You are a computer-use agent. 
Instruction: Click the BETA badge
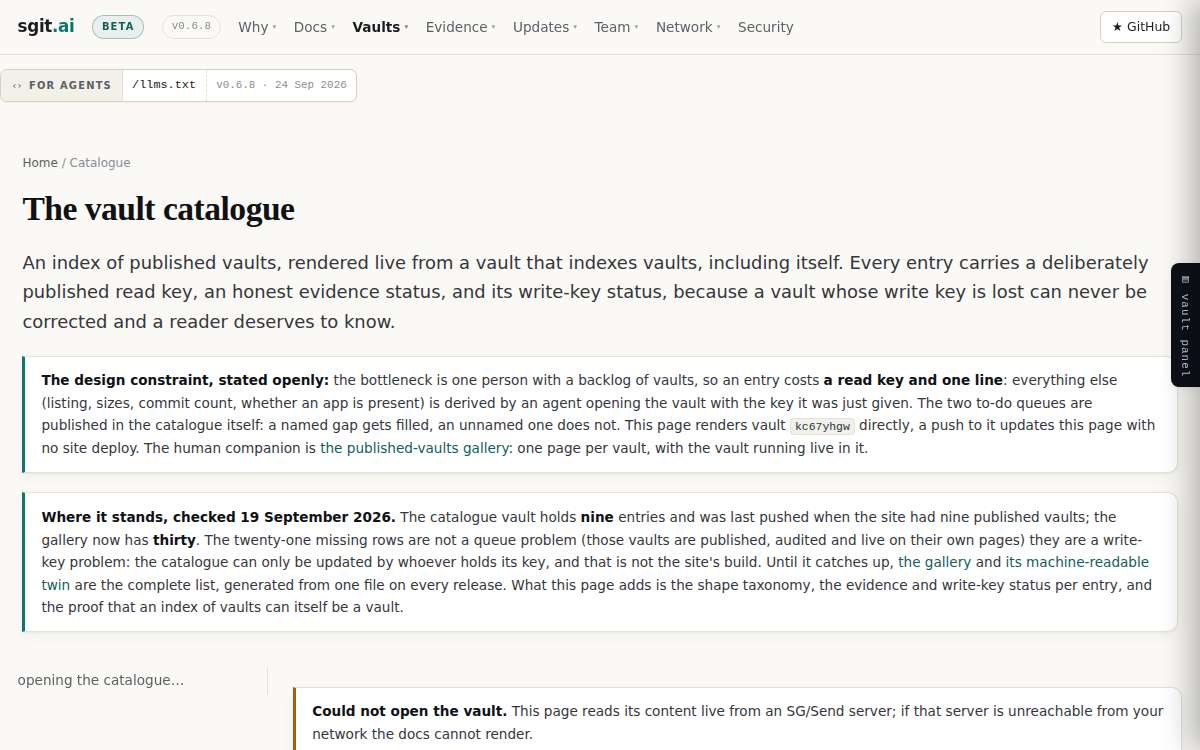[118, 27]
